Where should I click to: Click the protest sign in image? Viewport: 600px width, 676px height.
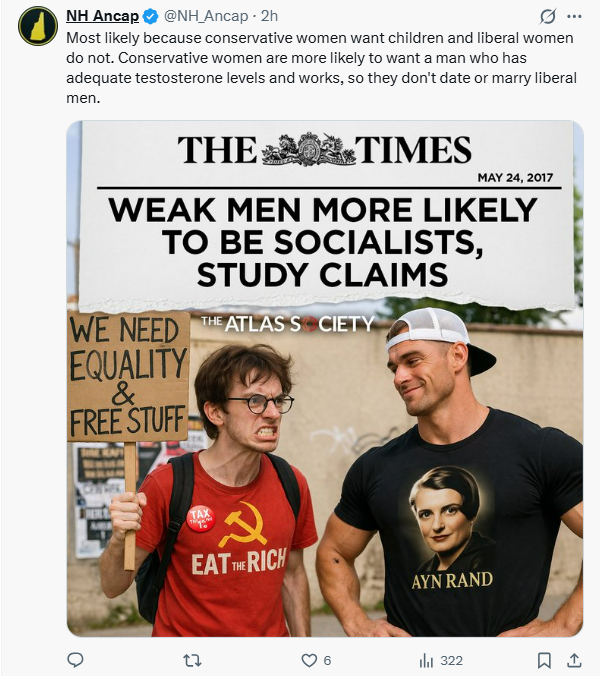coord(128,376)
